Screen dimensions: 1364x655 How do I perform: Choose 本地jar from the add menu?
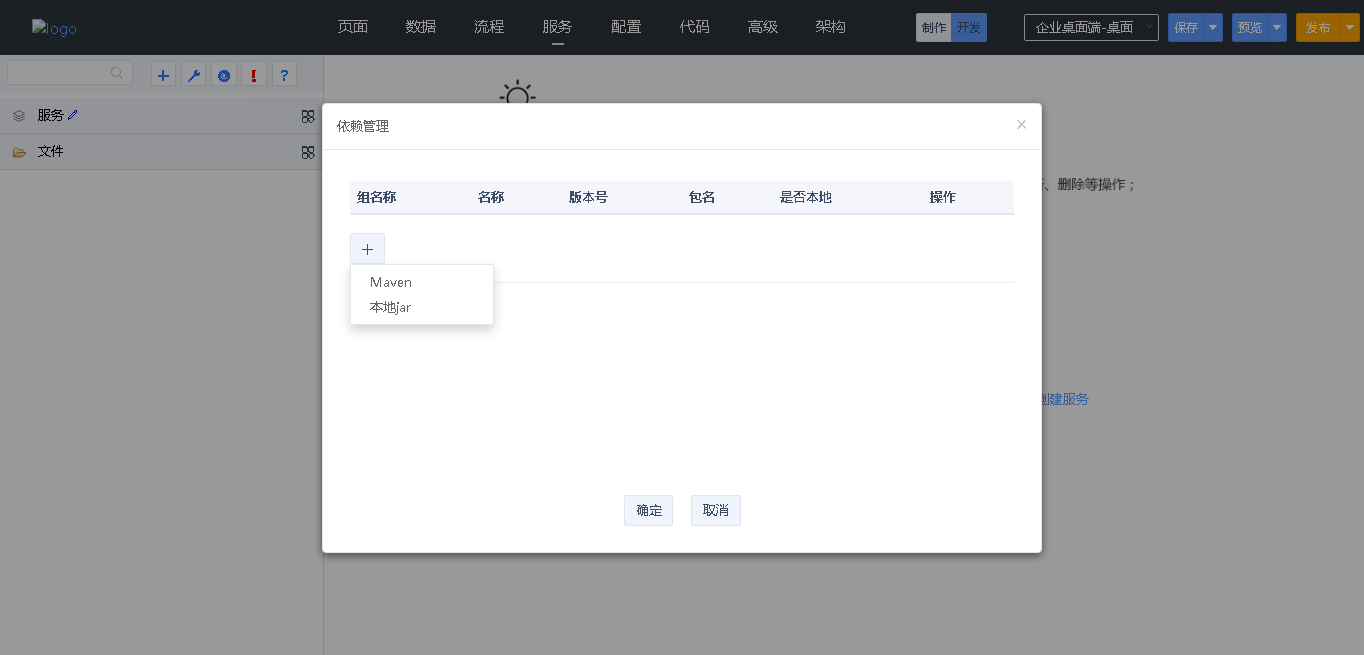click(x=390, y=307)
